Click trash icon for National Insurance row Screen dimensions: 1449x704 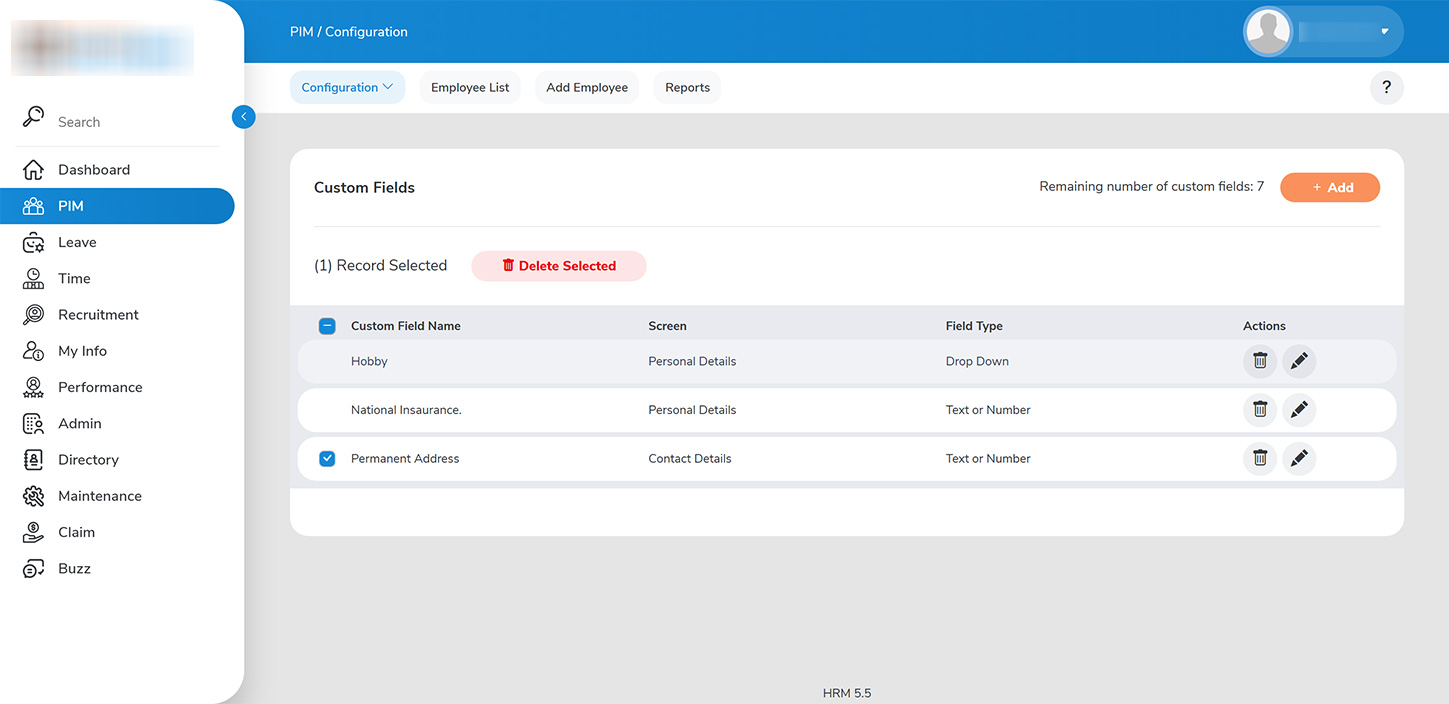click(x=1260, y=409)
